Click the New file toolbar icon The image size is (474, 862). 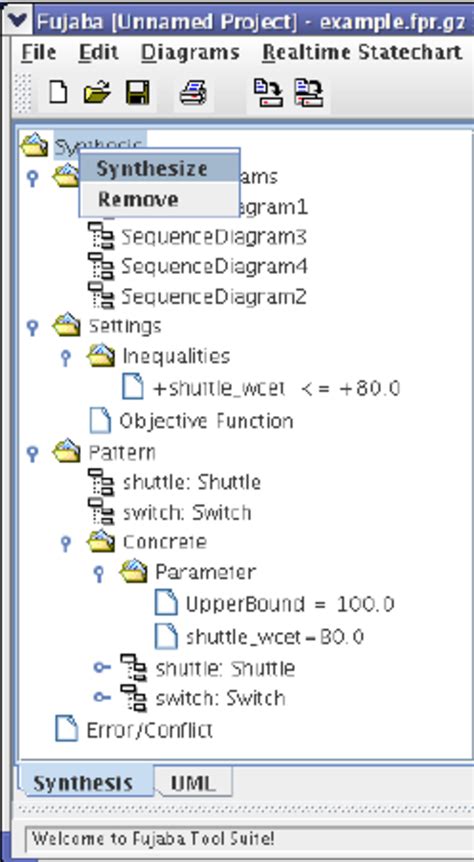pos(58,92)
